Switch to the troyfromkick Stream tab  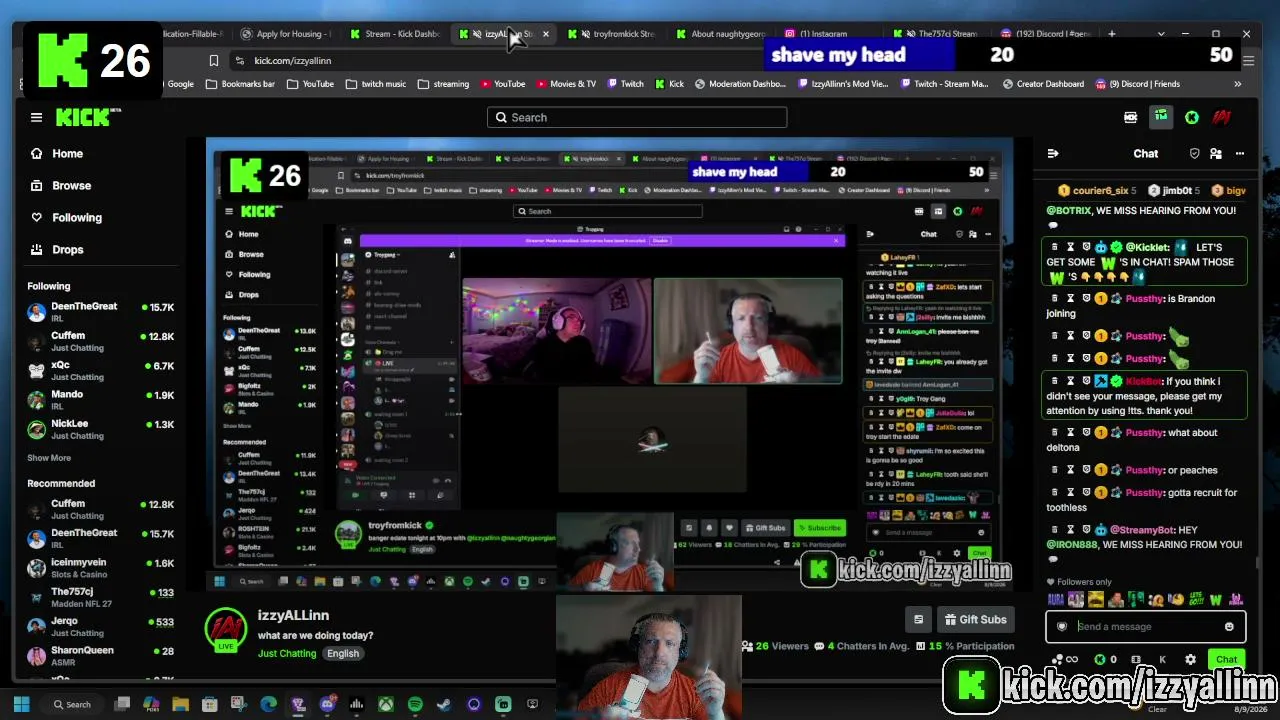tap(614, 34)
